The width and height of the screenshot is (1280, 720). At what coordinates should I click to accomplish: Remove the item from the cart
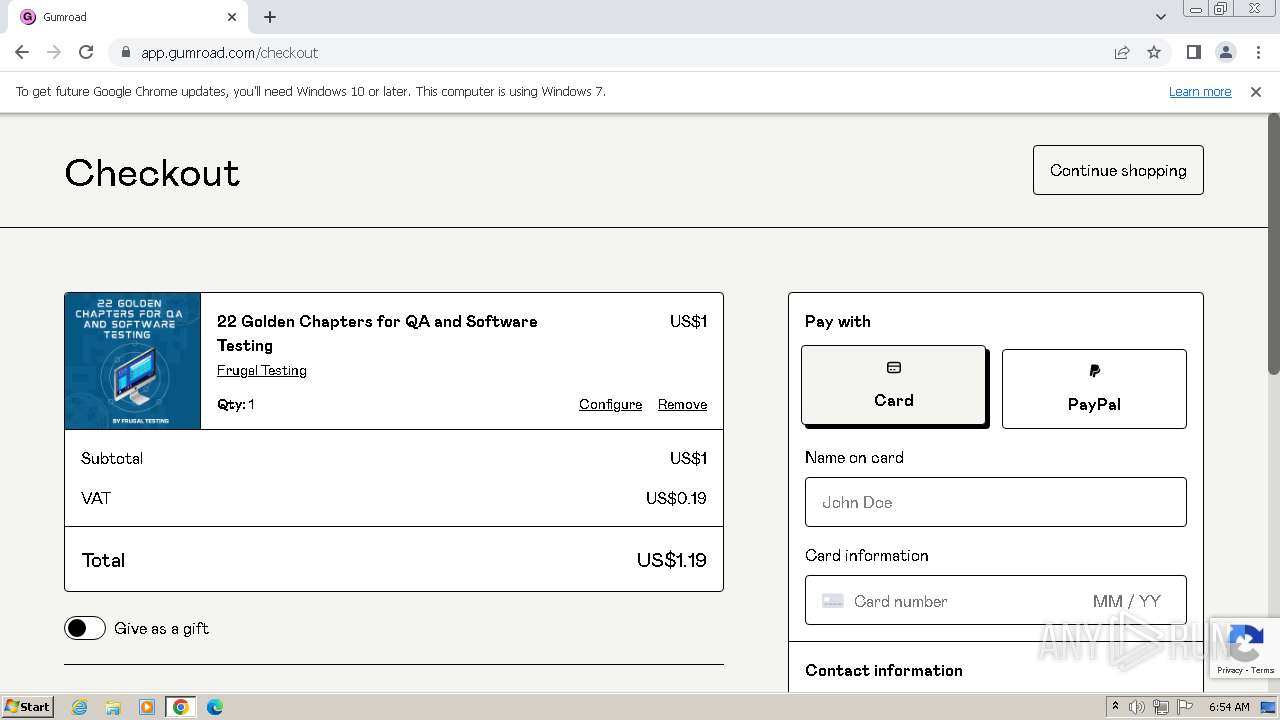point(682,404)
